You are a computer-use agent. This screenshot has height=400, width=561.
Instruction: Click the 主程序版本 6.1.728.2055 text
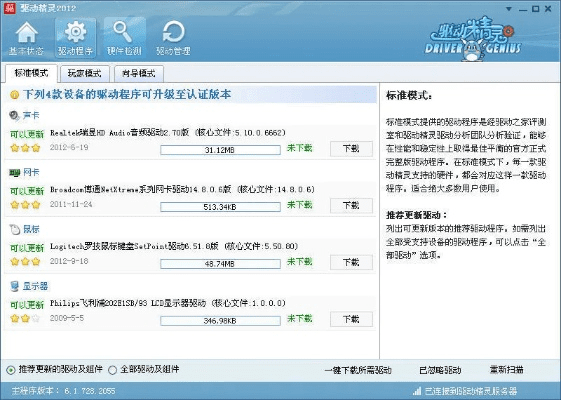coord(64,391)
